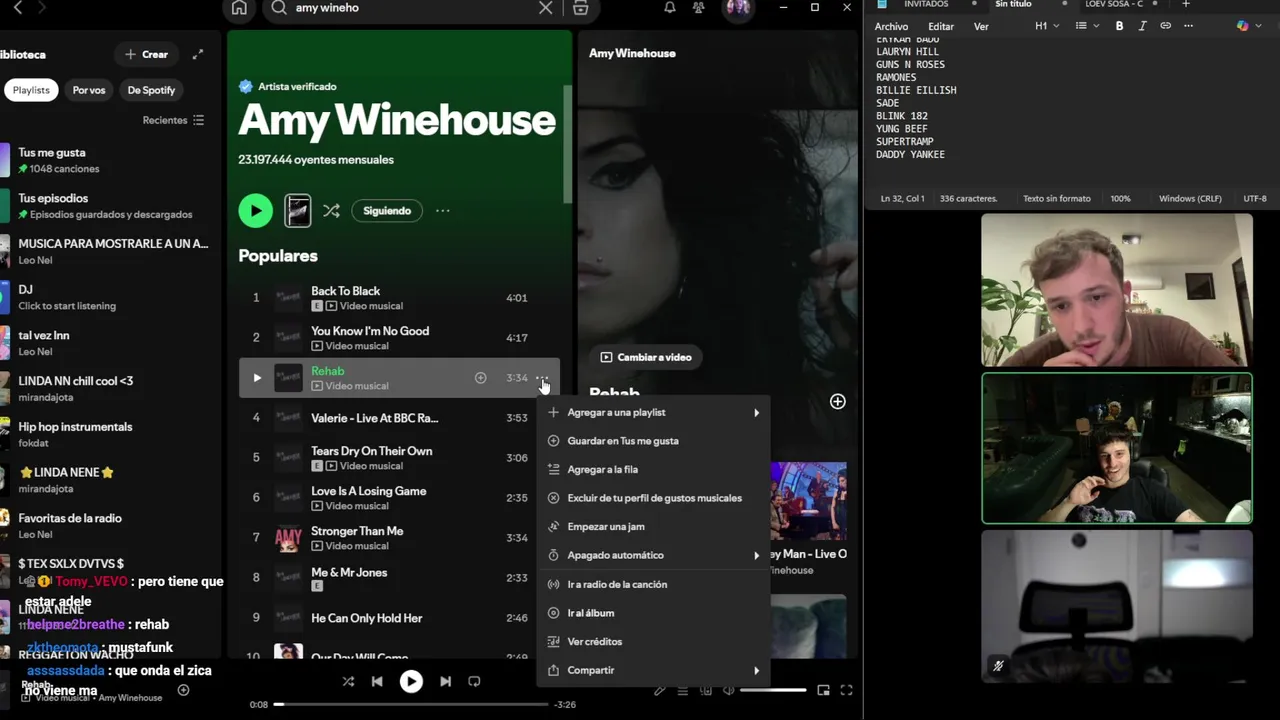The height and width of the screenshot is (720, 1280).
Task: Adjust the volume slider
Action: pos(773,690)
